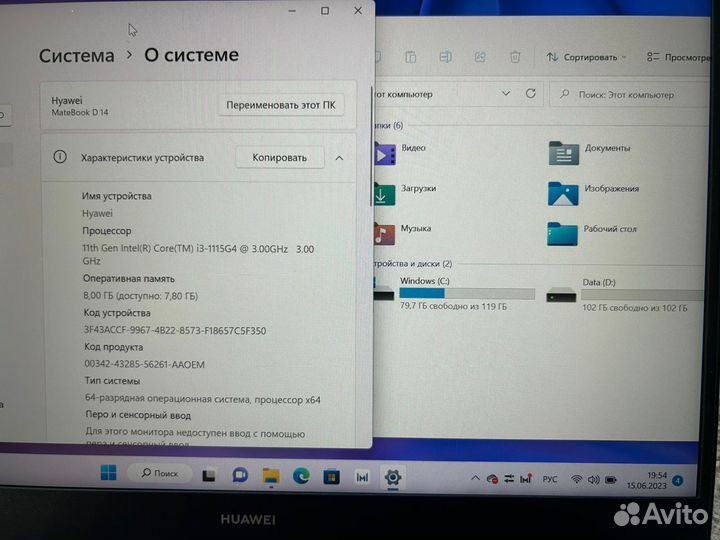Click product code 00342-43285-56261-AAOEM
The image size is (720, 540).
click(x=144, y=365)
